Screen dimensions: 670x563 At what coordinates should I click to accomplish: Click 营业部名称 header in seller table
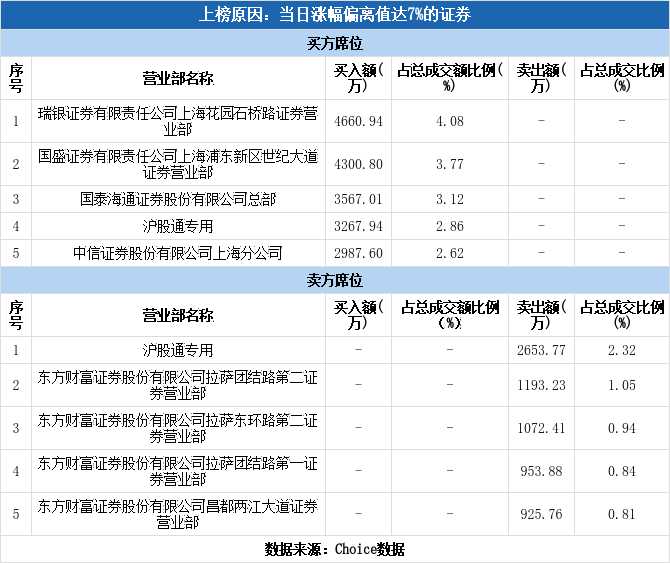178,316
